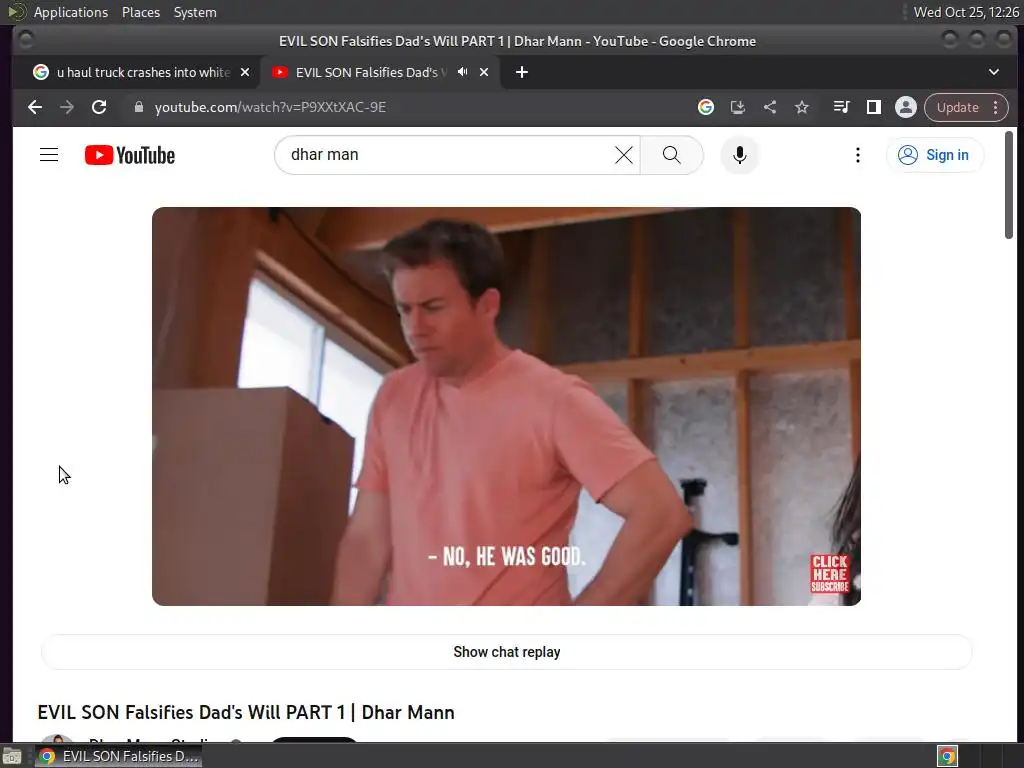Image resolution: width=1024 pixels, height=768 pixels.
Task: Open YouTube settings three-dot menu
Action: point(857,155)
